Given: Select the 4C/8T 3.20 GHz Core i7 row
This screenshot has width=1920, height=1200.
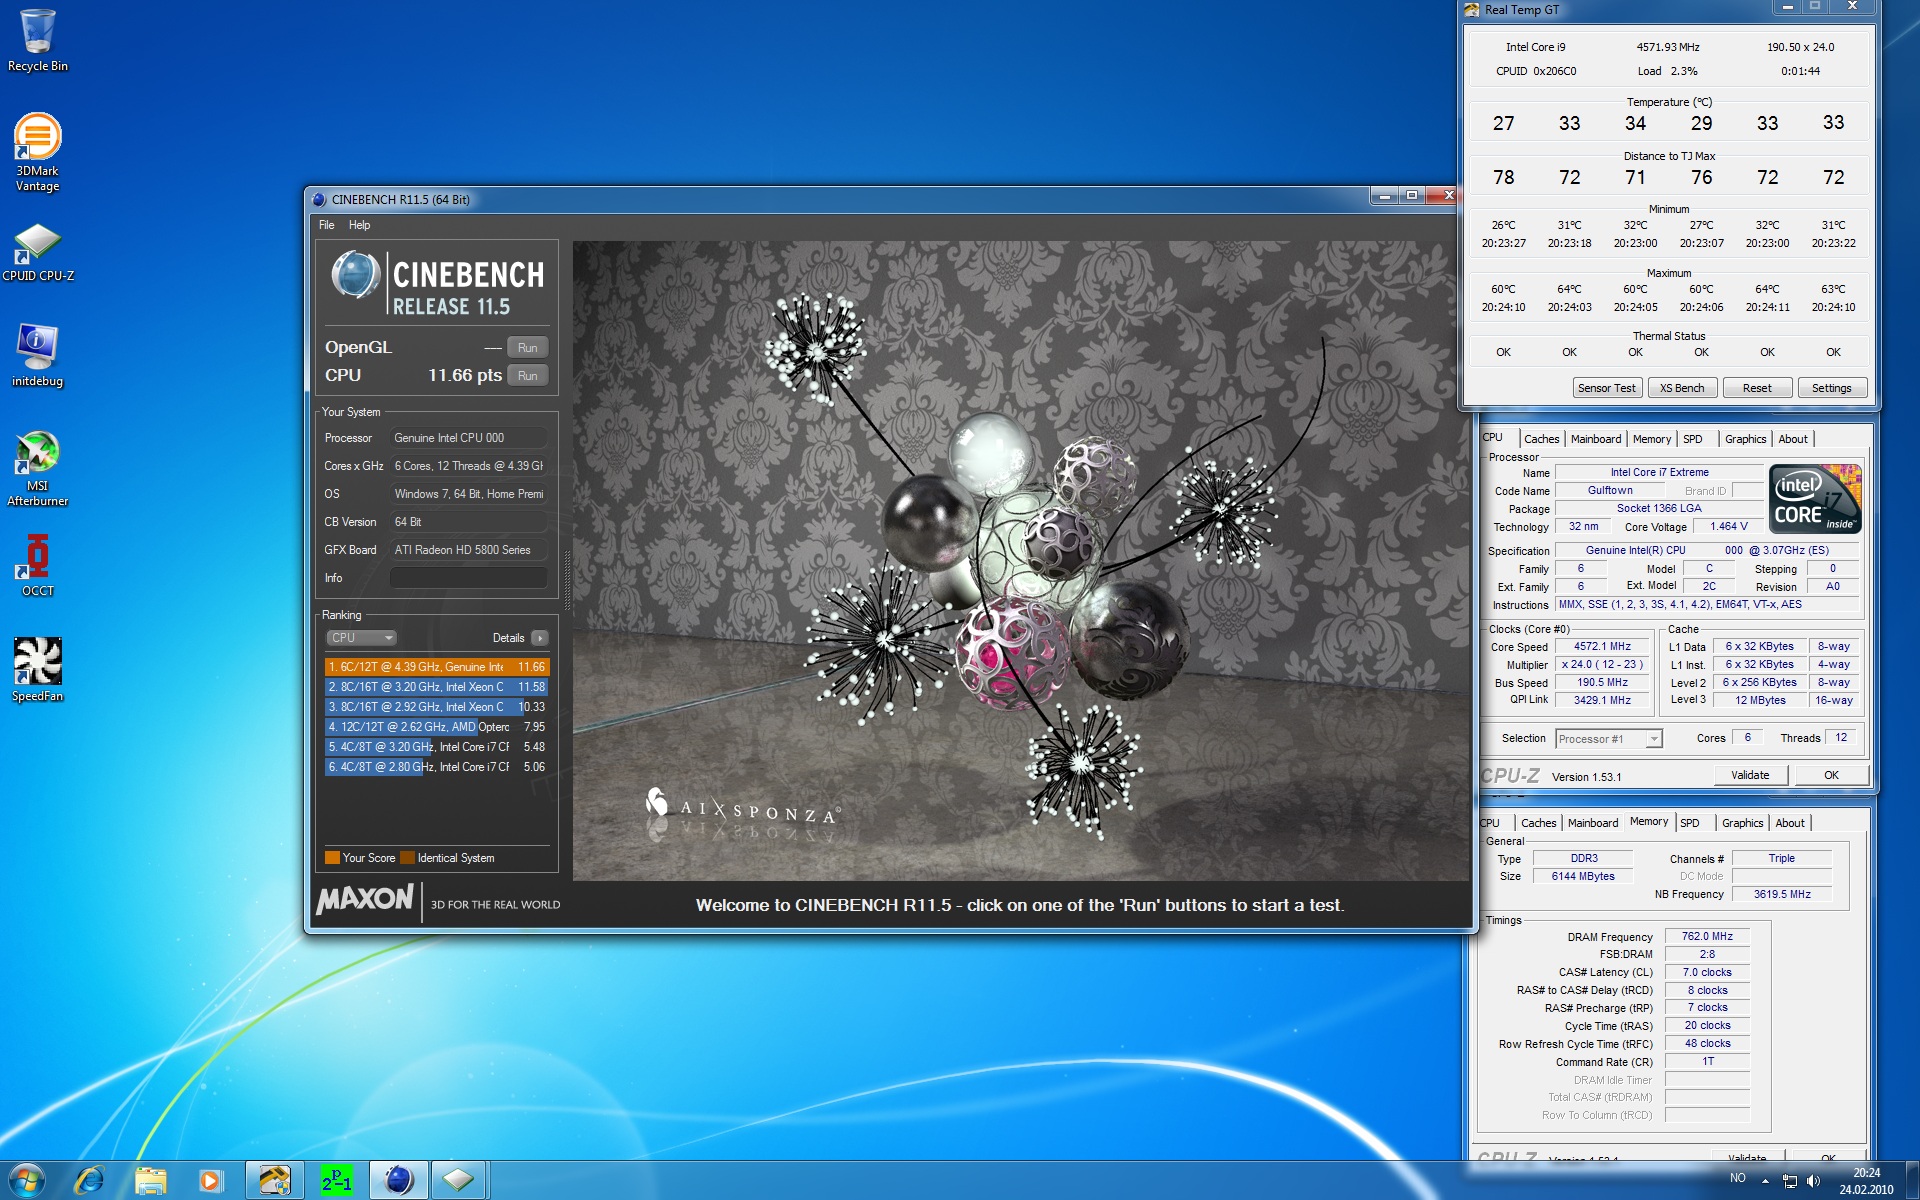Looking at the screenshot, I should tap(437, 747).
